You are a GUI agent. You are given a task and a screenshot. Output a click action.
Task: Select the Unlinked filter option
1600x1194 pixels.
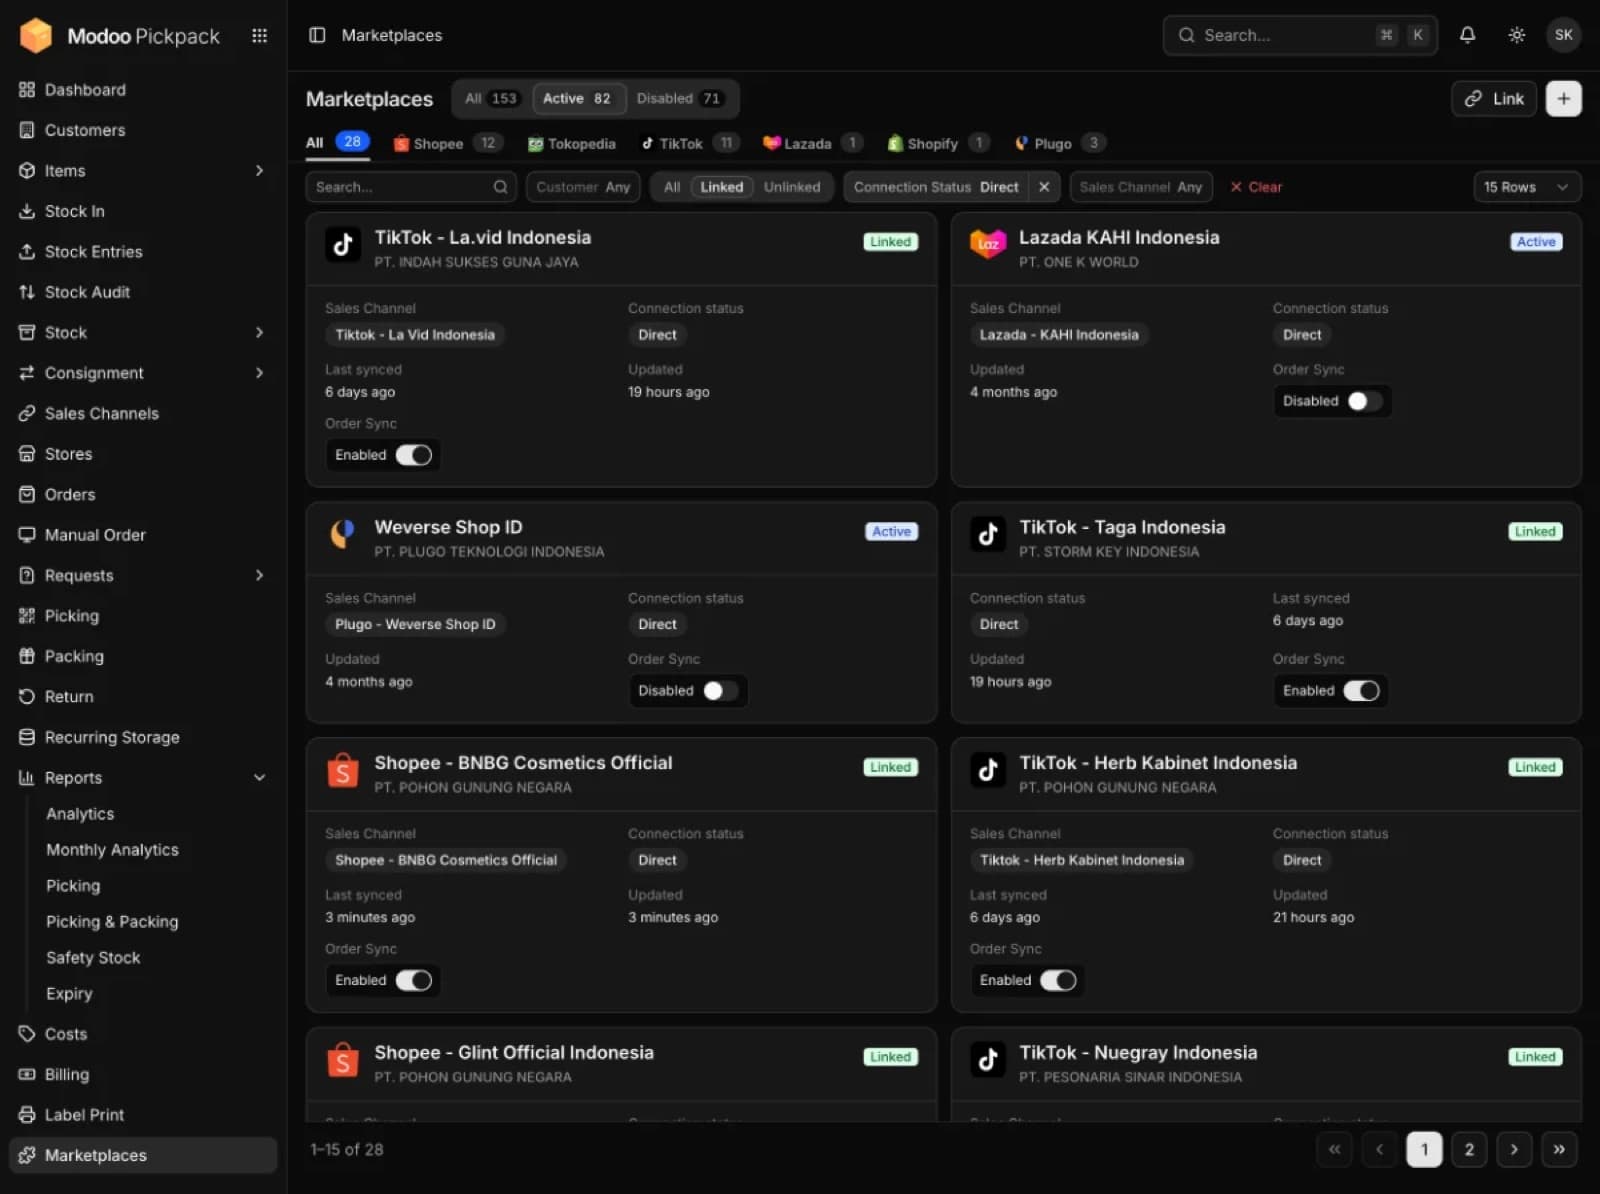792,187
